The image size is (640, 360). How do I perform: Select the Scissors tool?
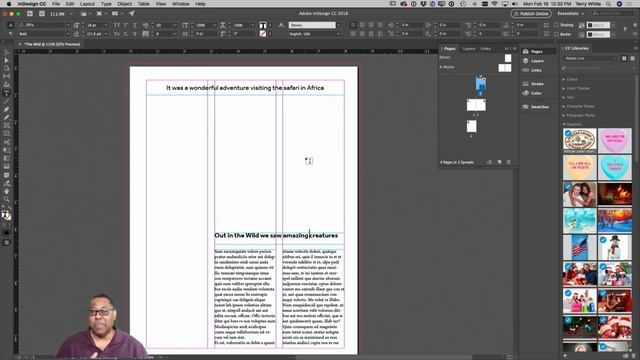coord(6,142)
